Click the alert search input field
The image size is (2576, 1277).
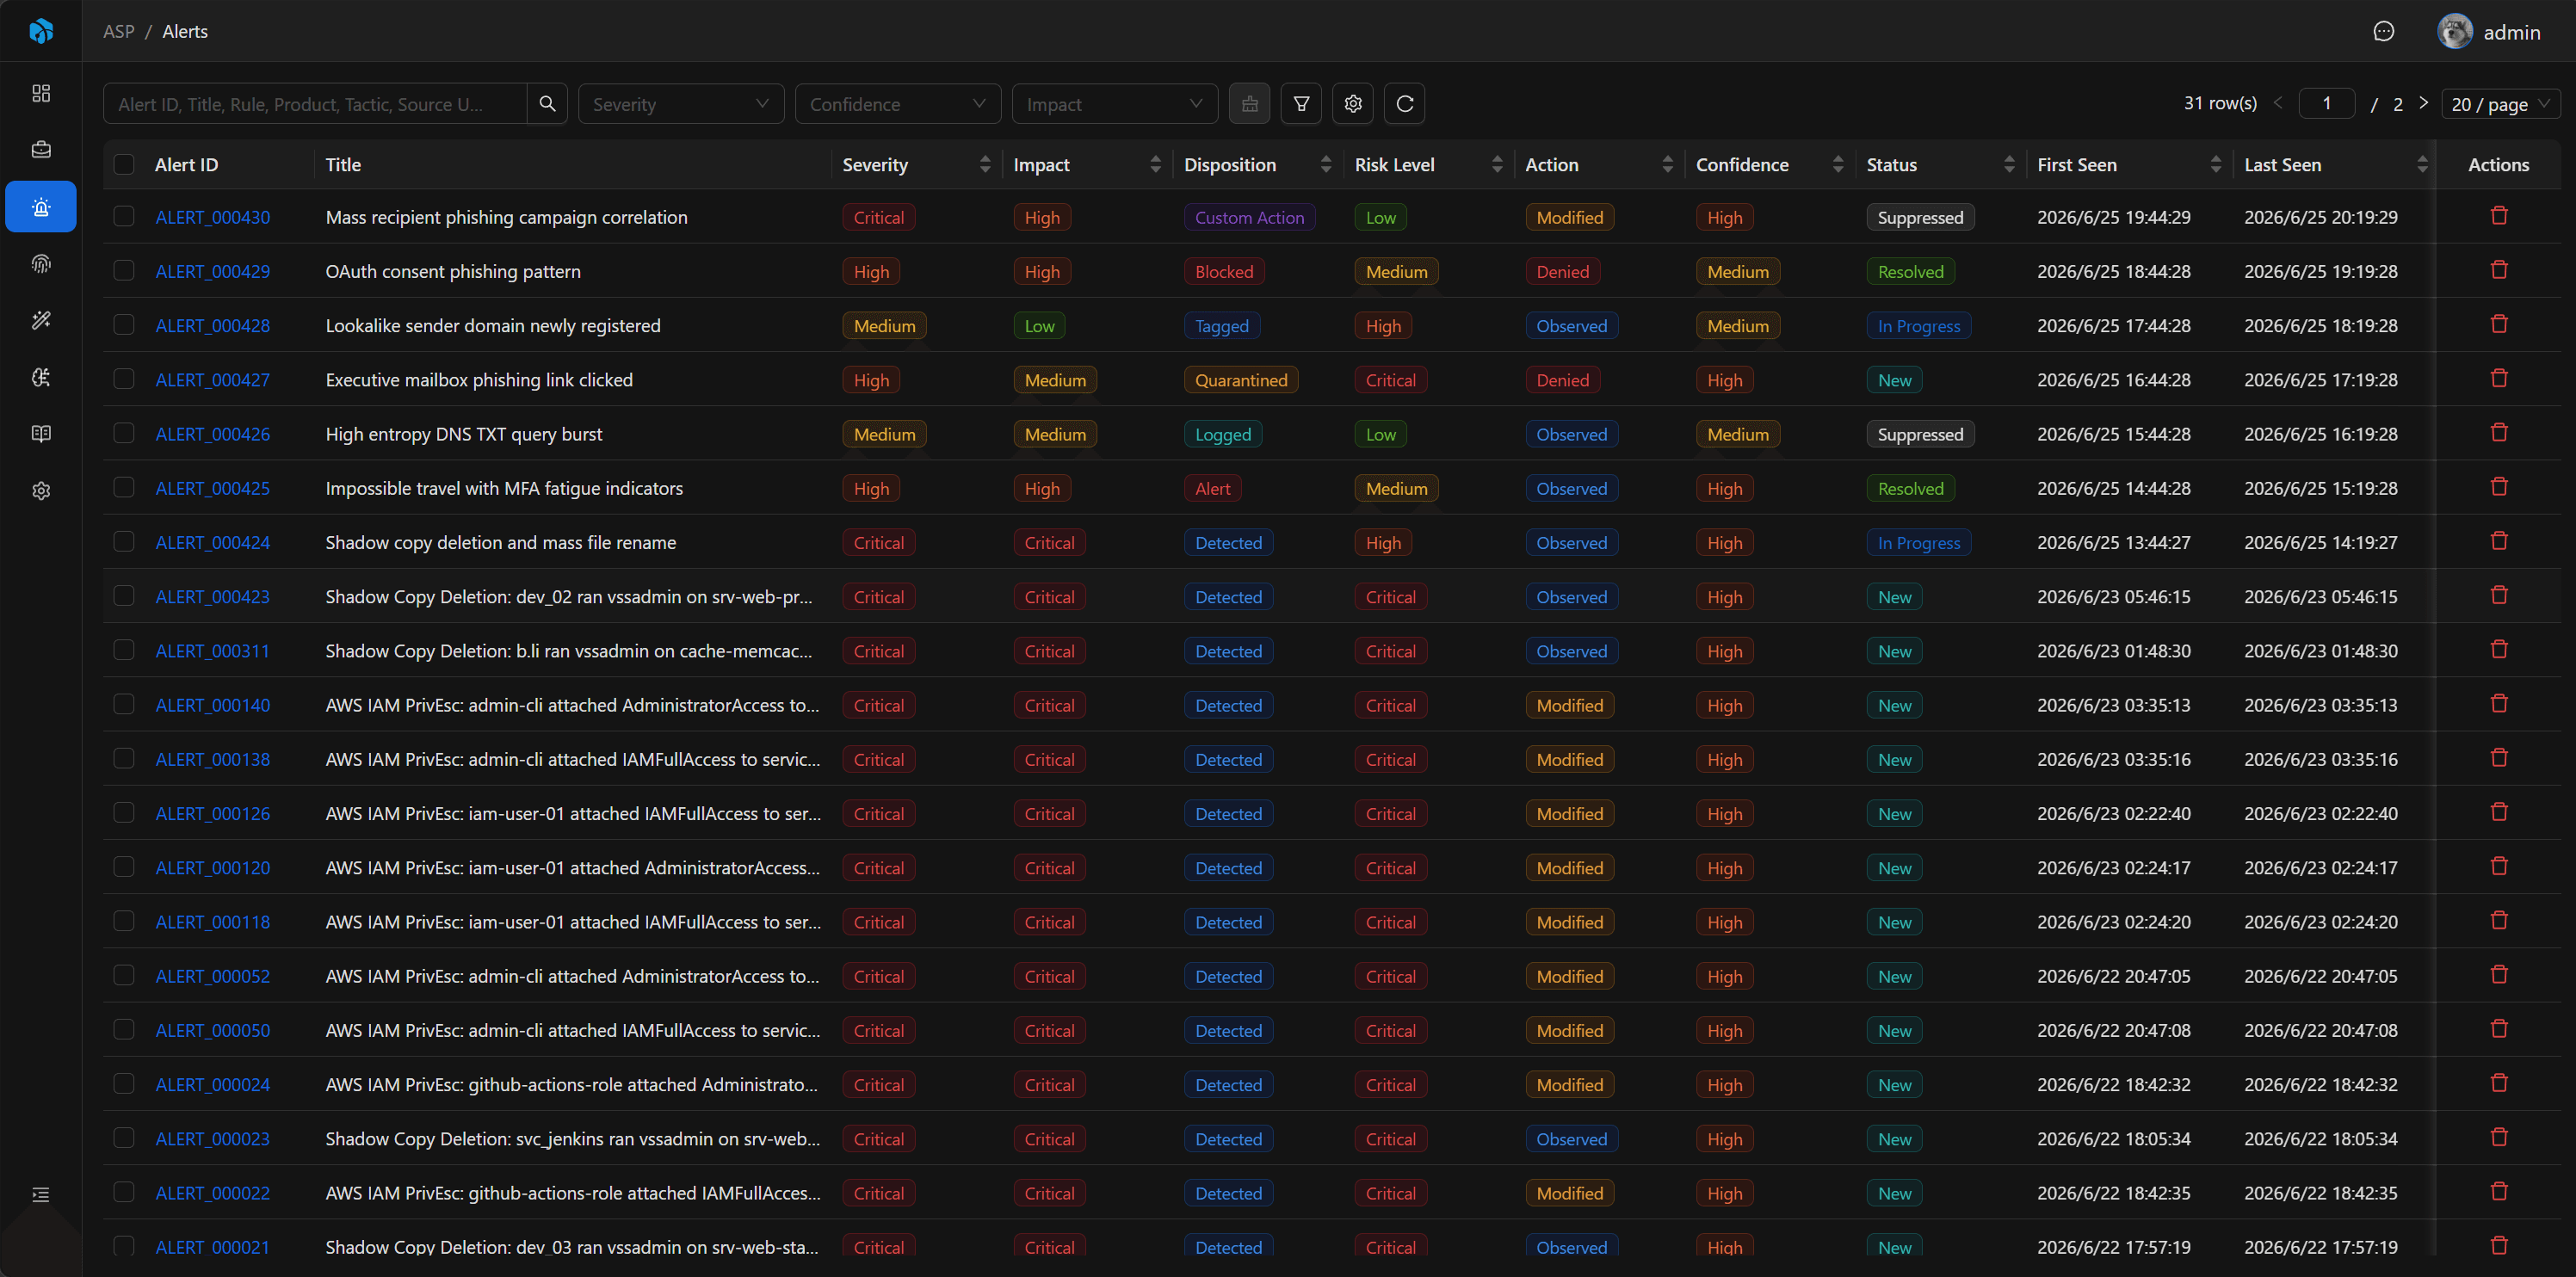314,104
